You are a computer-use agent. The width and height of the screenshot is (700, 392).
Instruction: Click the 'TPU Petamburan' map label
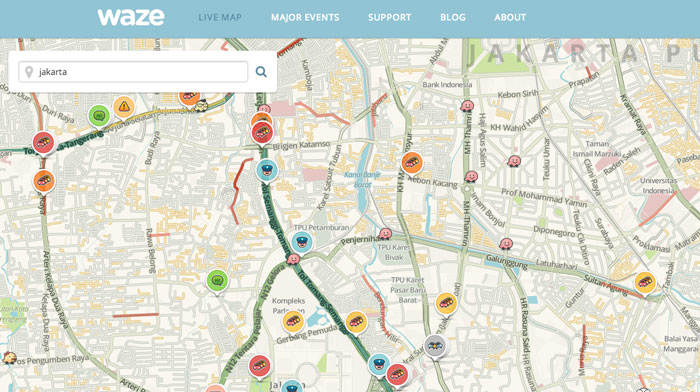[x=321, y=227]
